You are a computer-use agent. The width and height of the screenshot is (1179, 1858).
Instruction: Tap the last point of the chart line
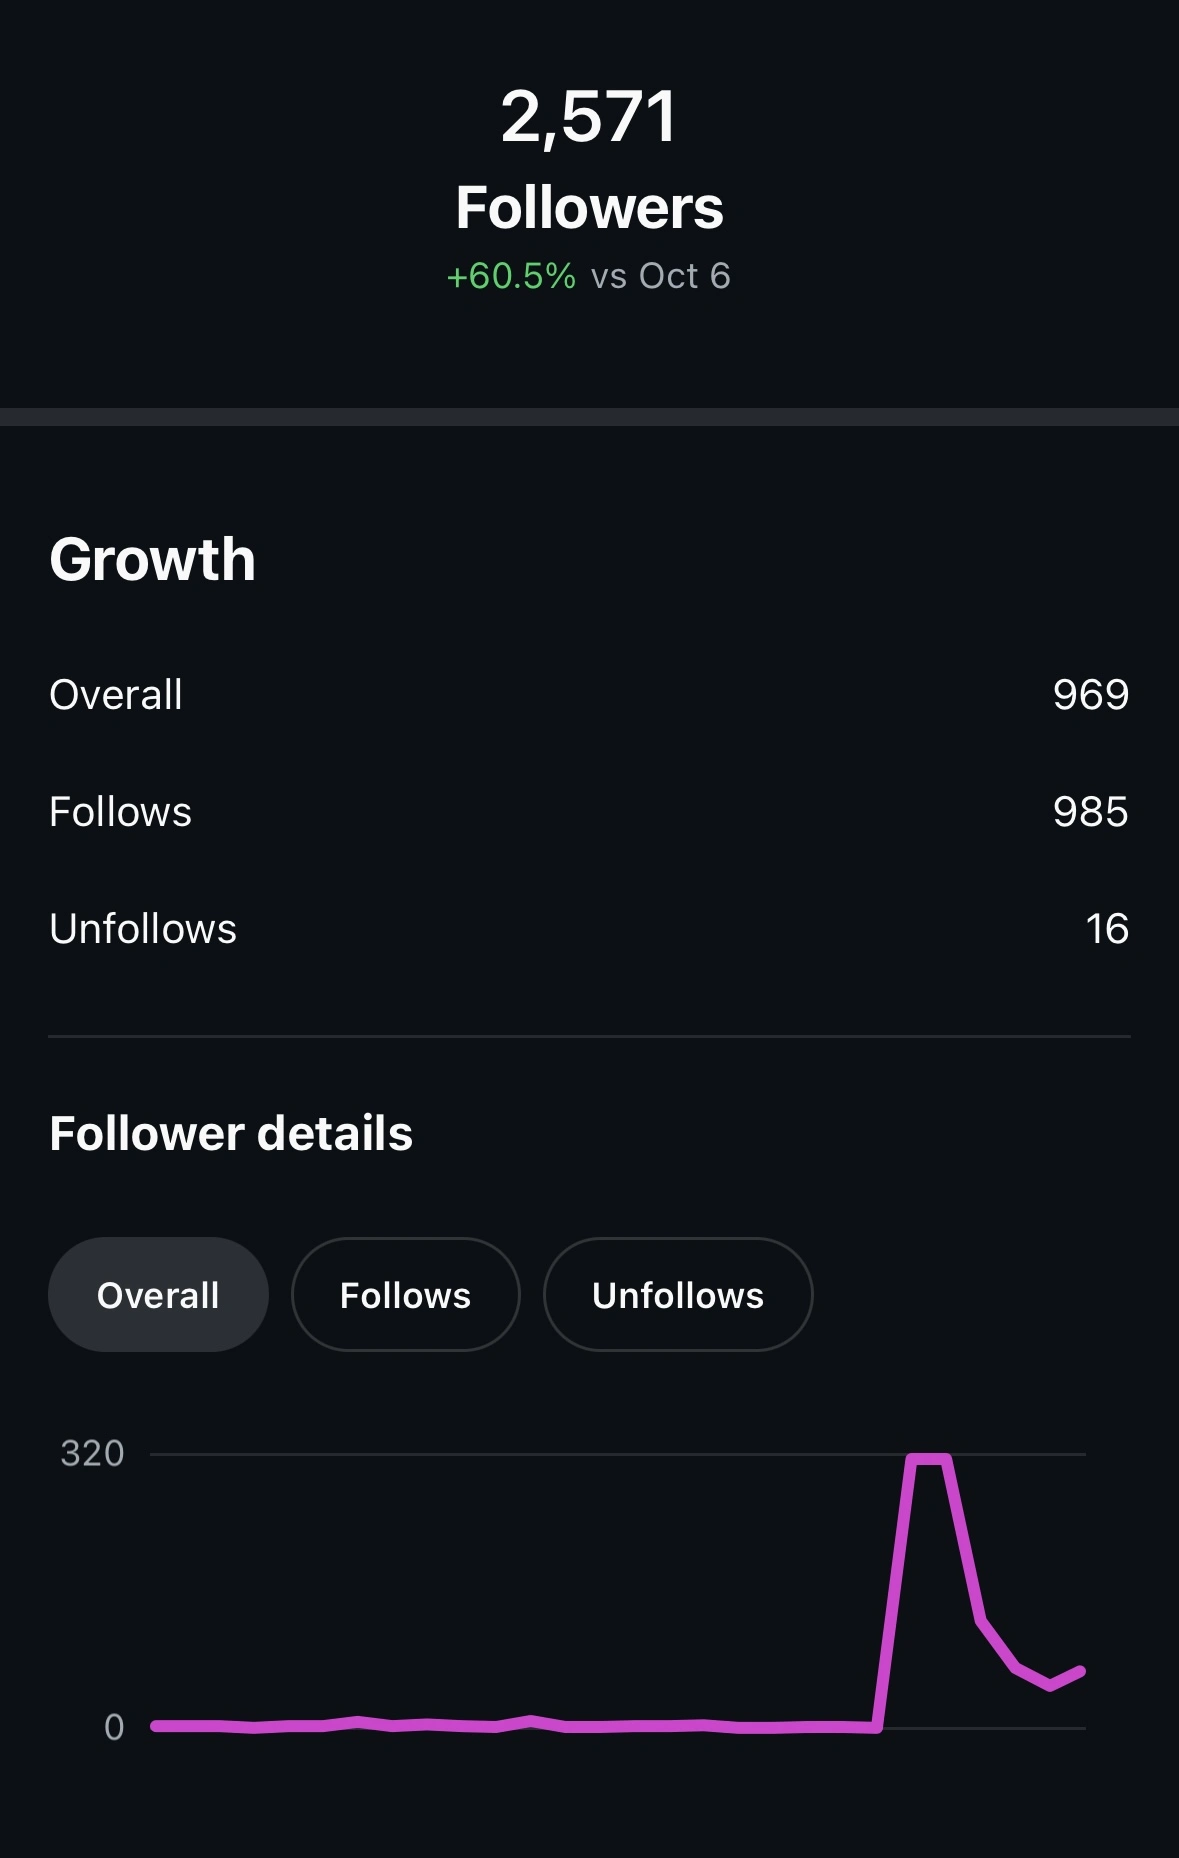1081,1671
